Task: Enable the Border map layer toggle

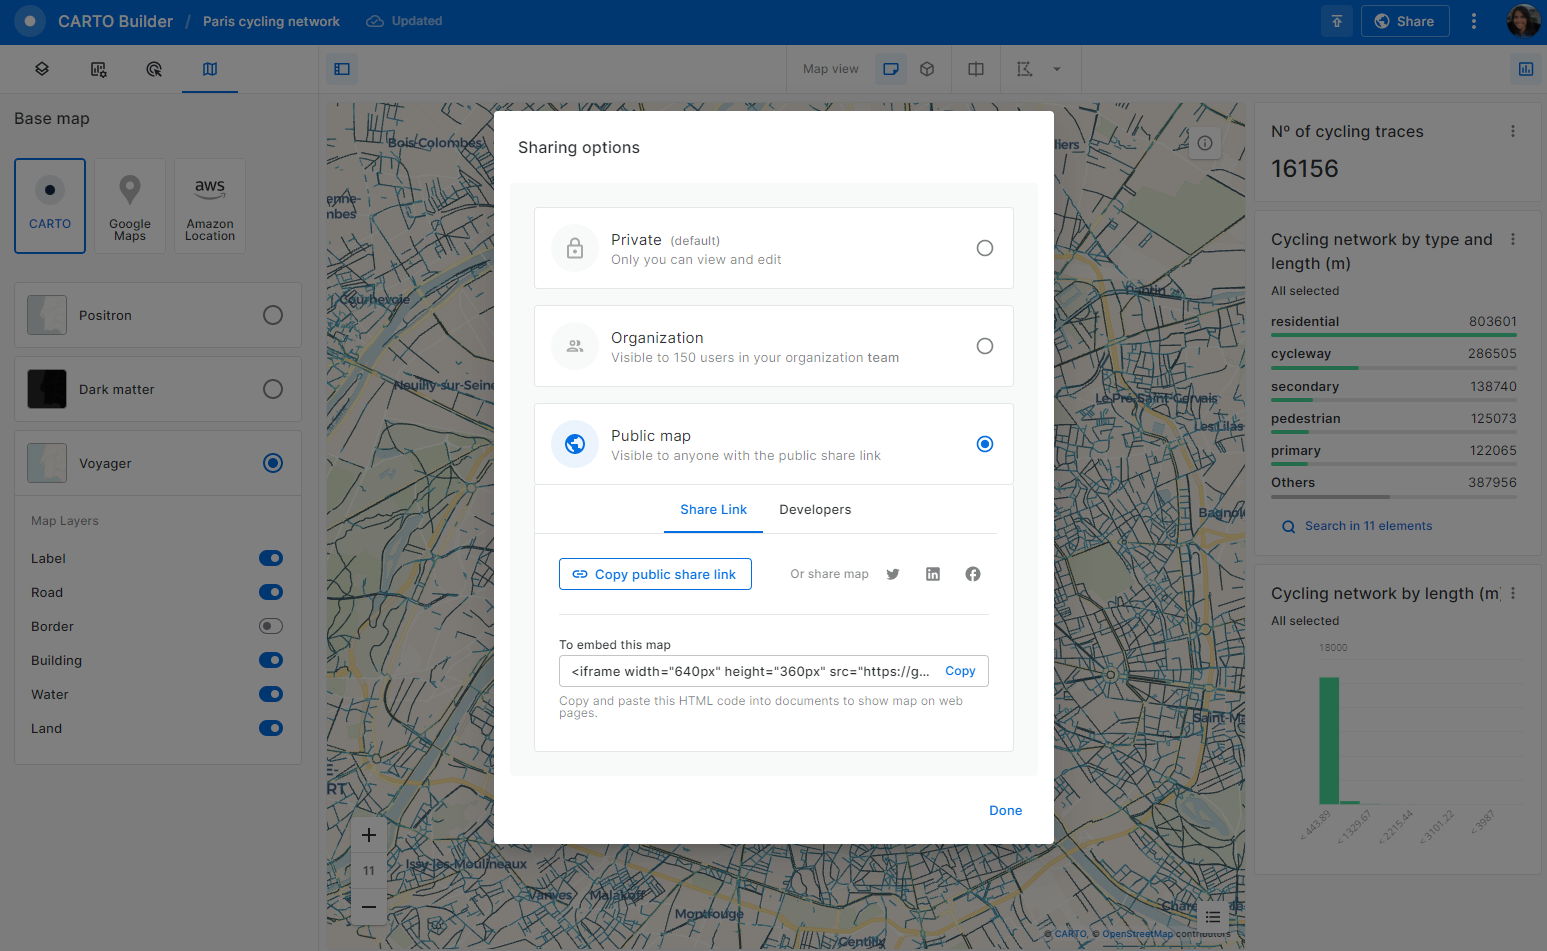Action: pyautogui.click(x=271, y=626)
